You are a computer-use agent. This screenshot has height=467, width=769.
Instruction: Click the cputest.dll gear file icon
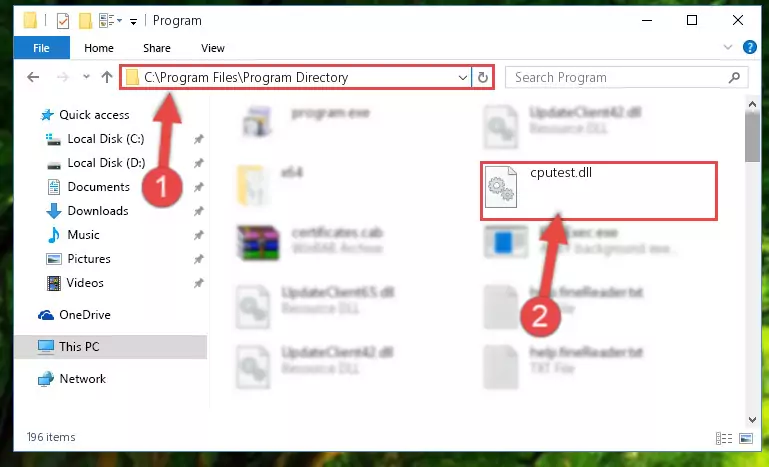tap(500, 187)
